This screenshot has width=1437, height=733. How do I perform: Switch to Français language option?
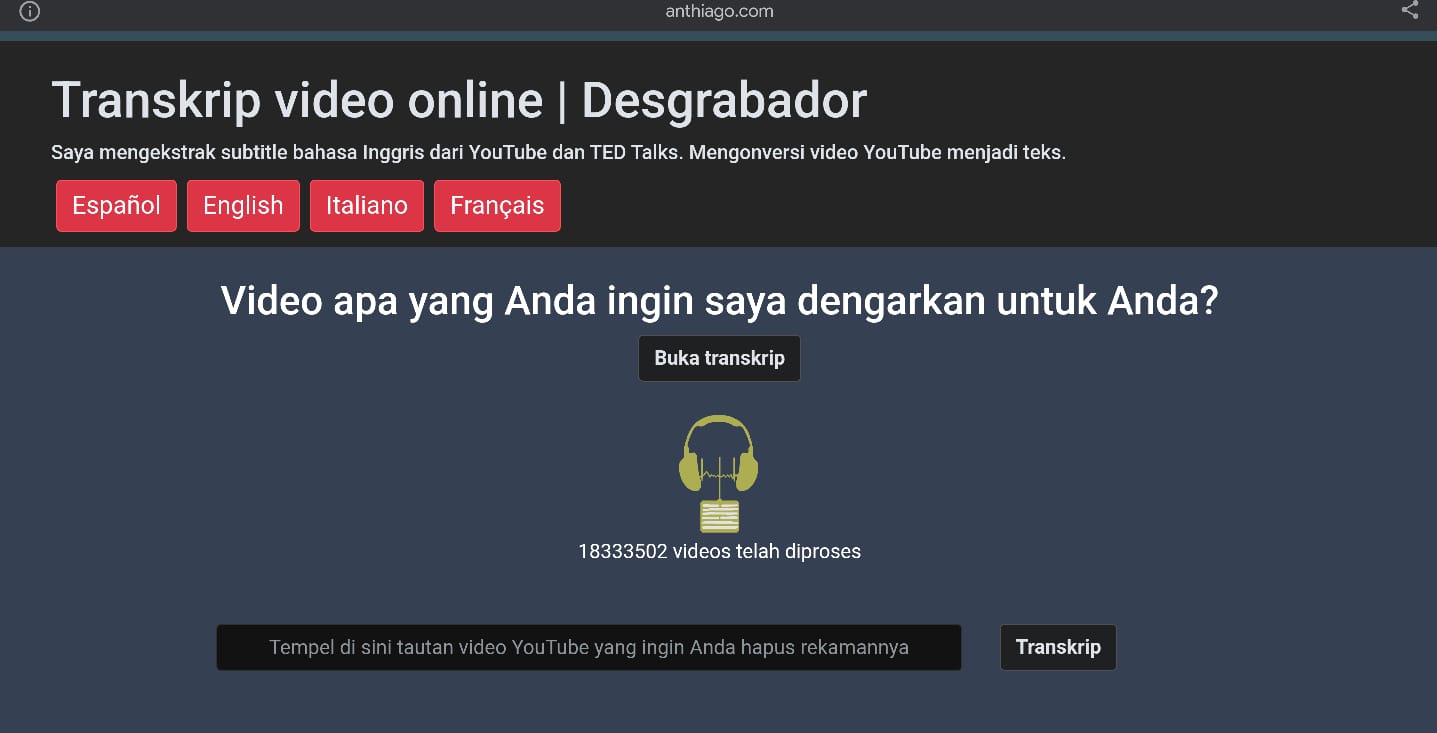pyautogui.click(x=497, y=205)
